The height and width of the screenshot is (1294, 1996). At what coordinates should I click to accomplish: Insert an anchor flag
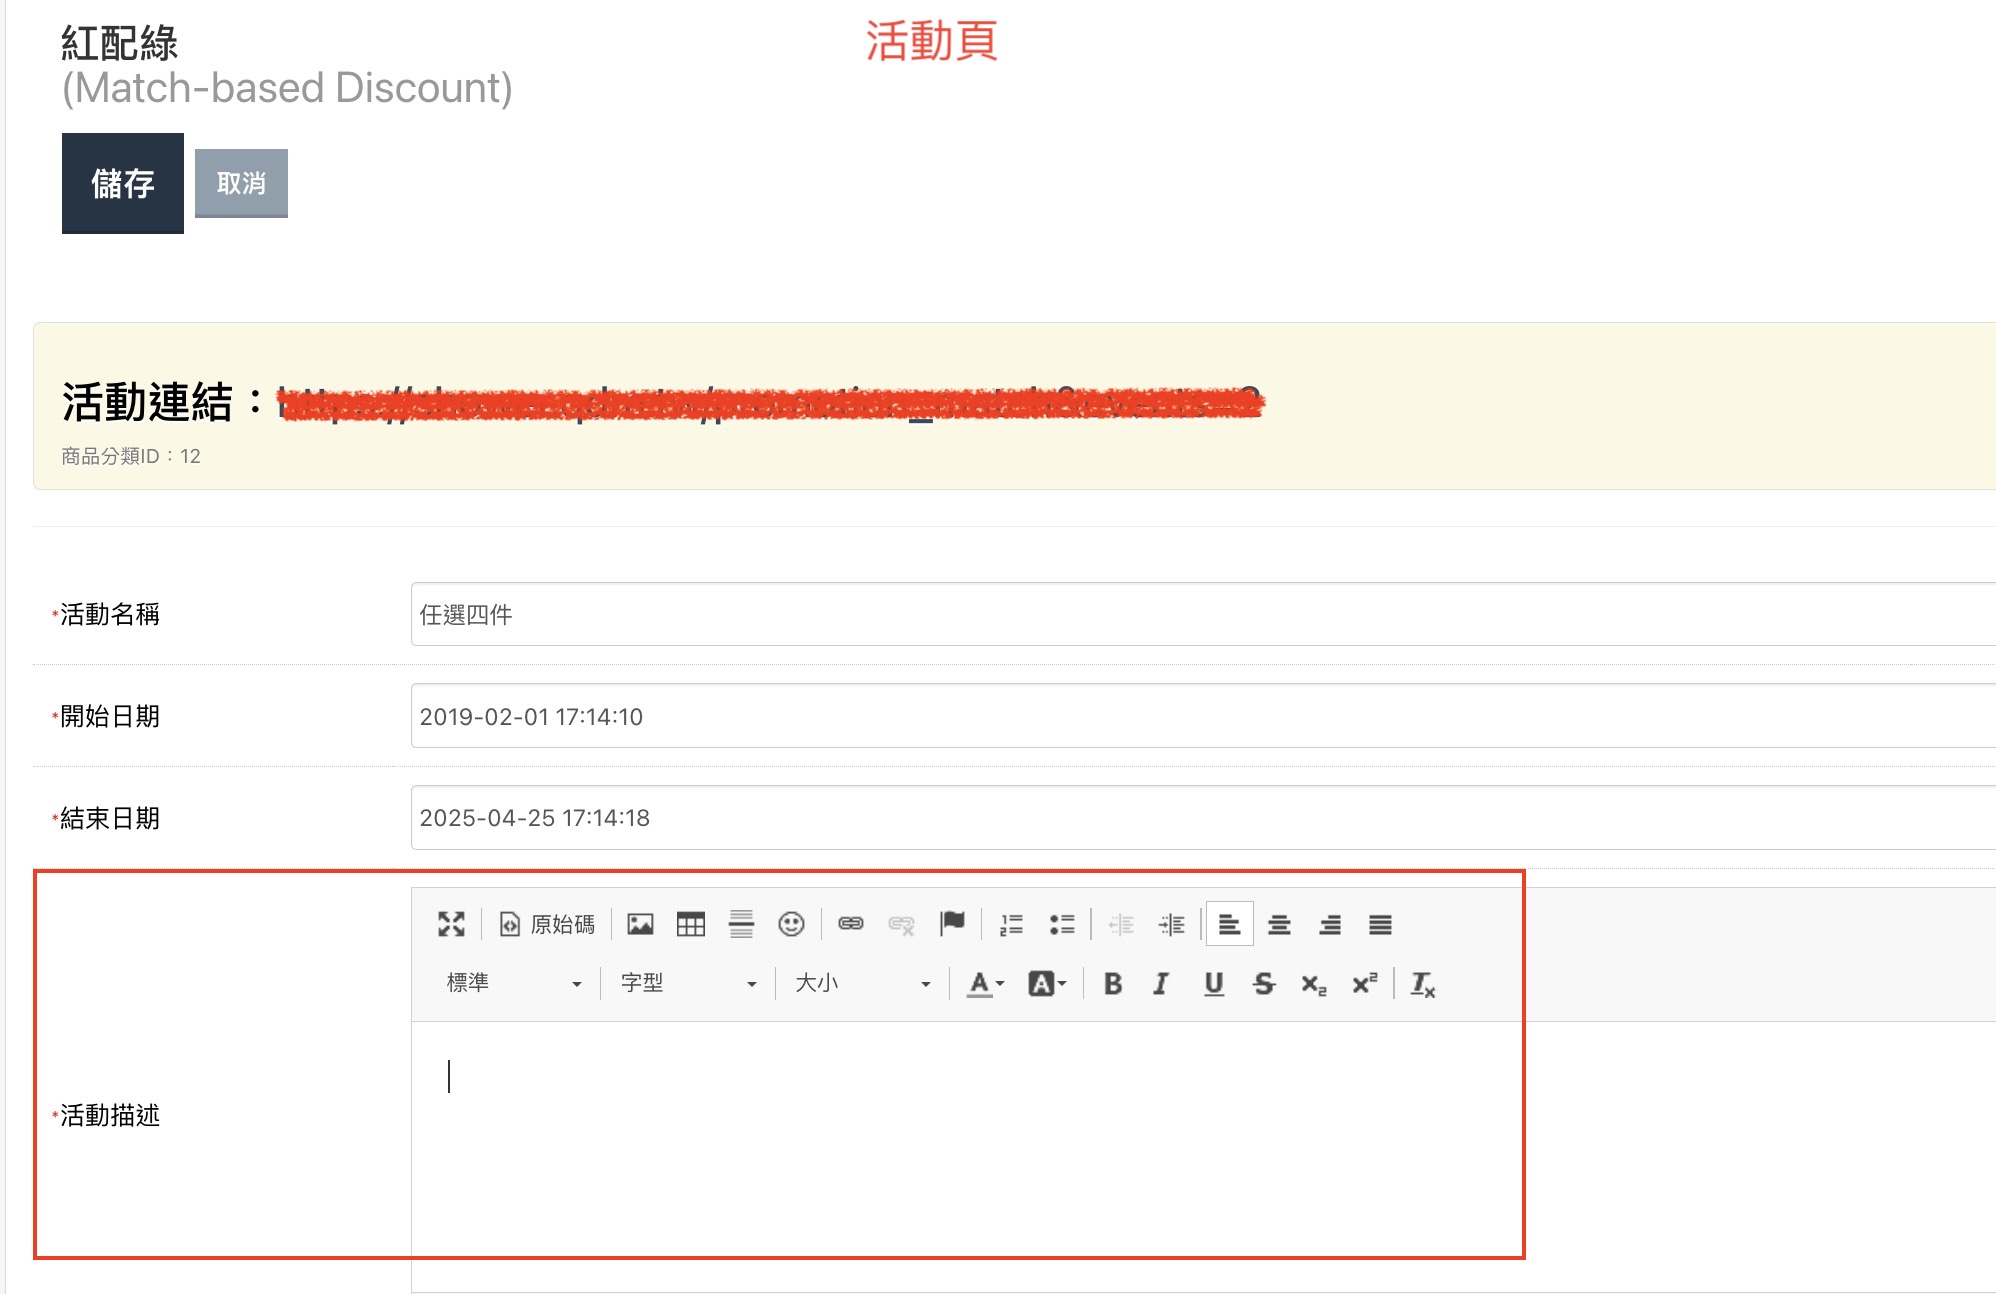952,924
